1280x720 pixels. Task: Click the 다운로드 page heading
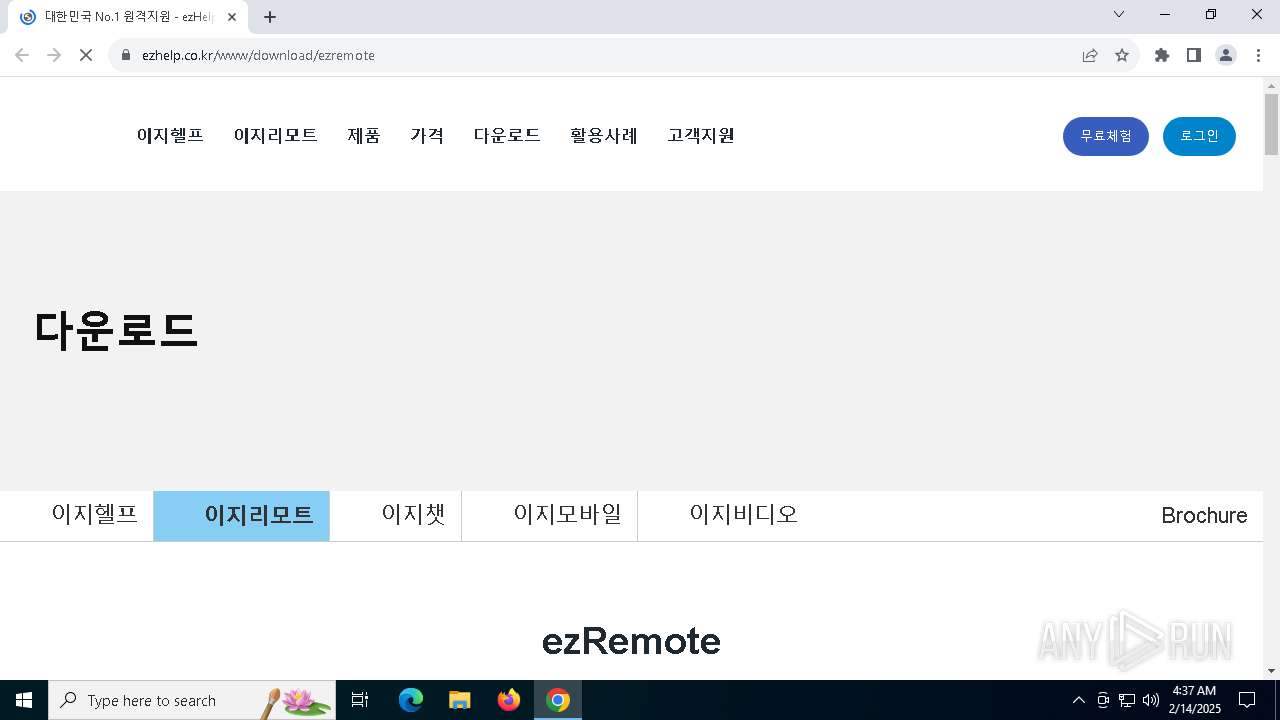(116, 330)
